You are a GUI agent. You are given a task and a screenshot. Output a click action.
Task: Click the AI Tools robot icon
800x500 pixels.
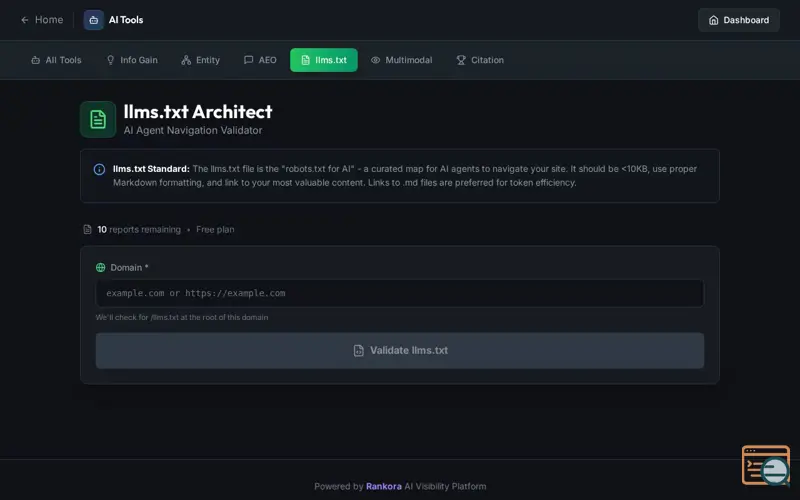click(94, 20)
